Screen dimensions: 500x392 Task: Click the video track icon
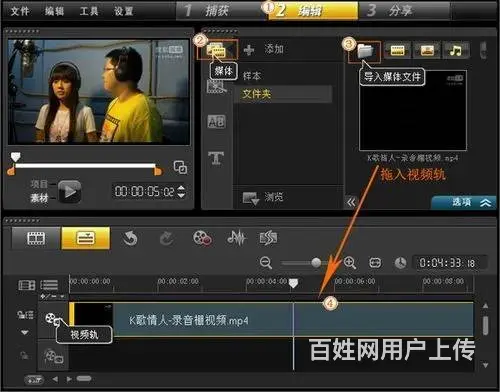click(x=52, y=319)
